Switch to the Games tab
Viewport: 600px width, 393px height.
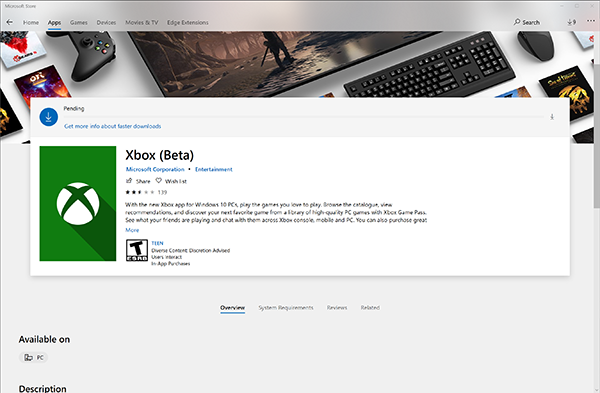pyautogui.click(x=78, y=23)
